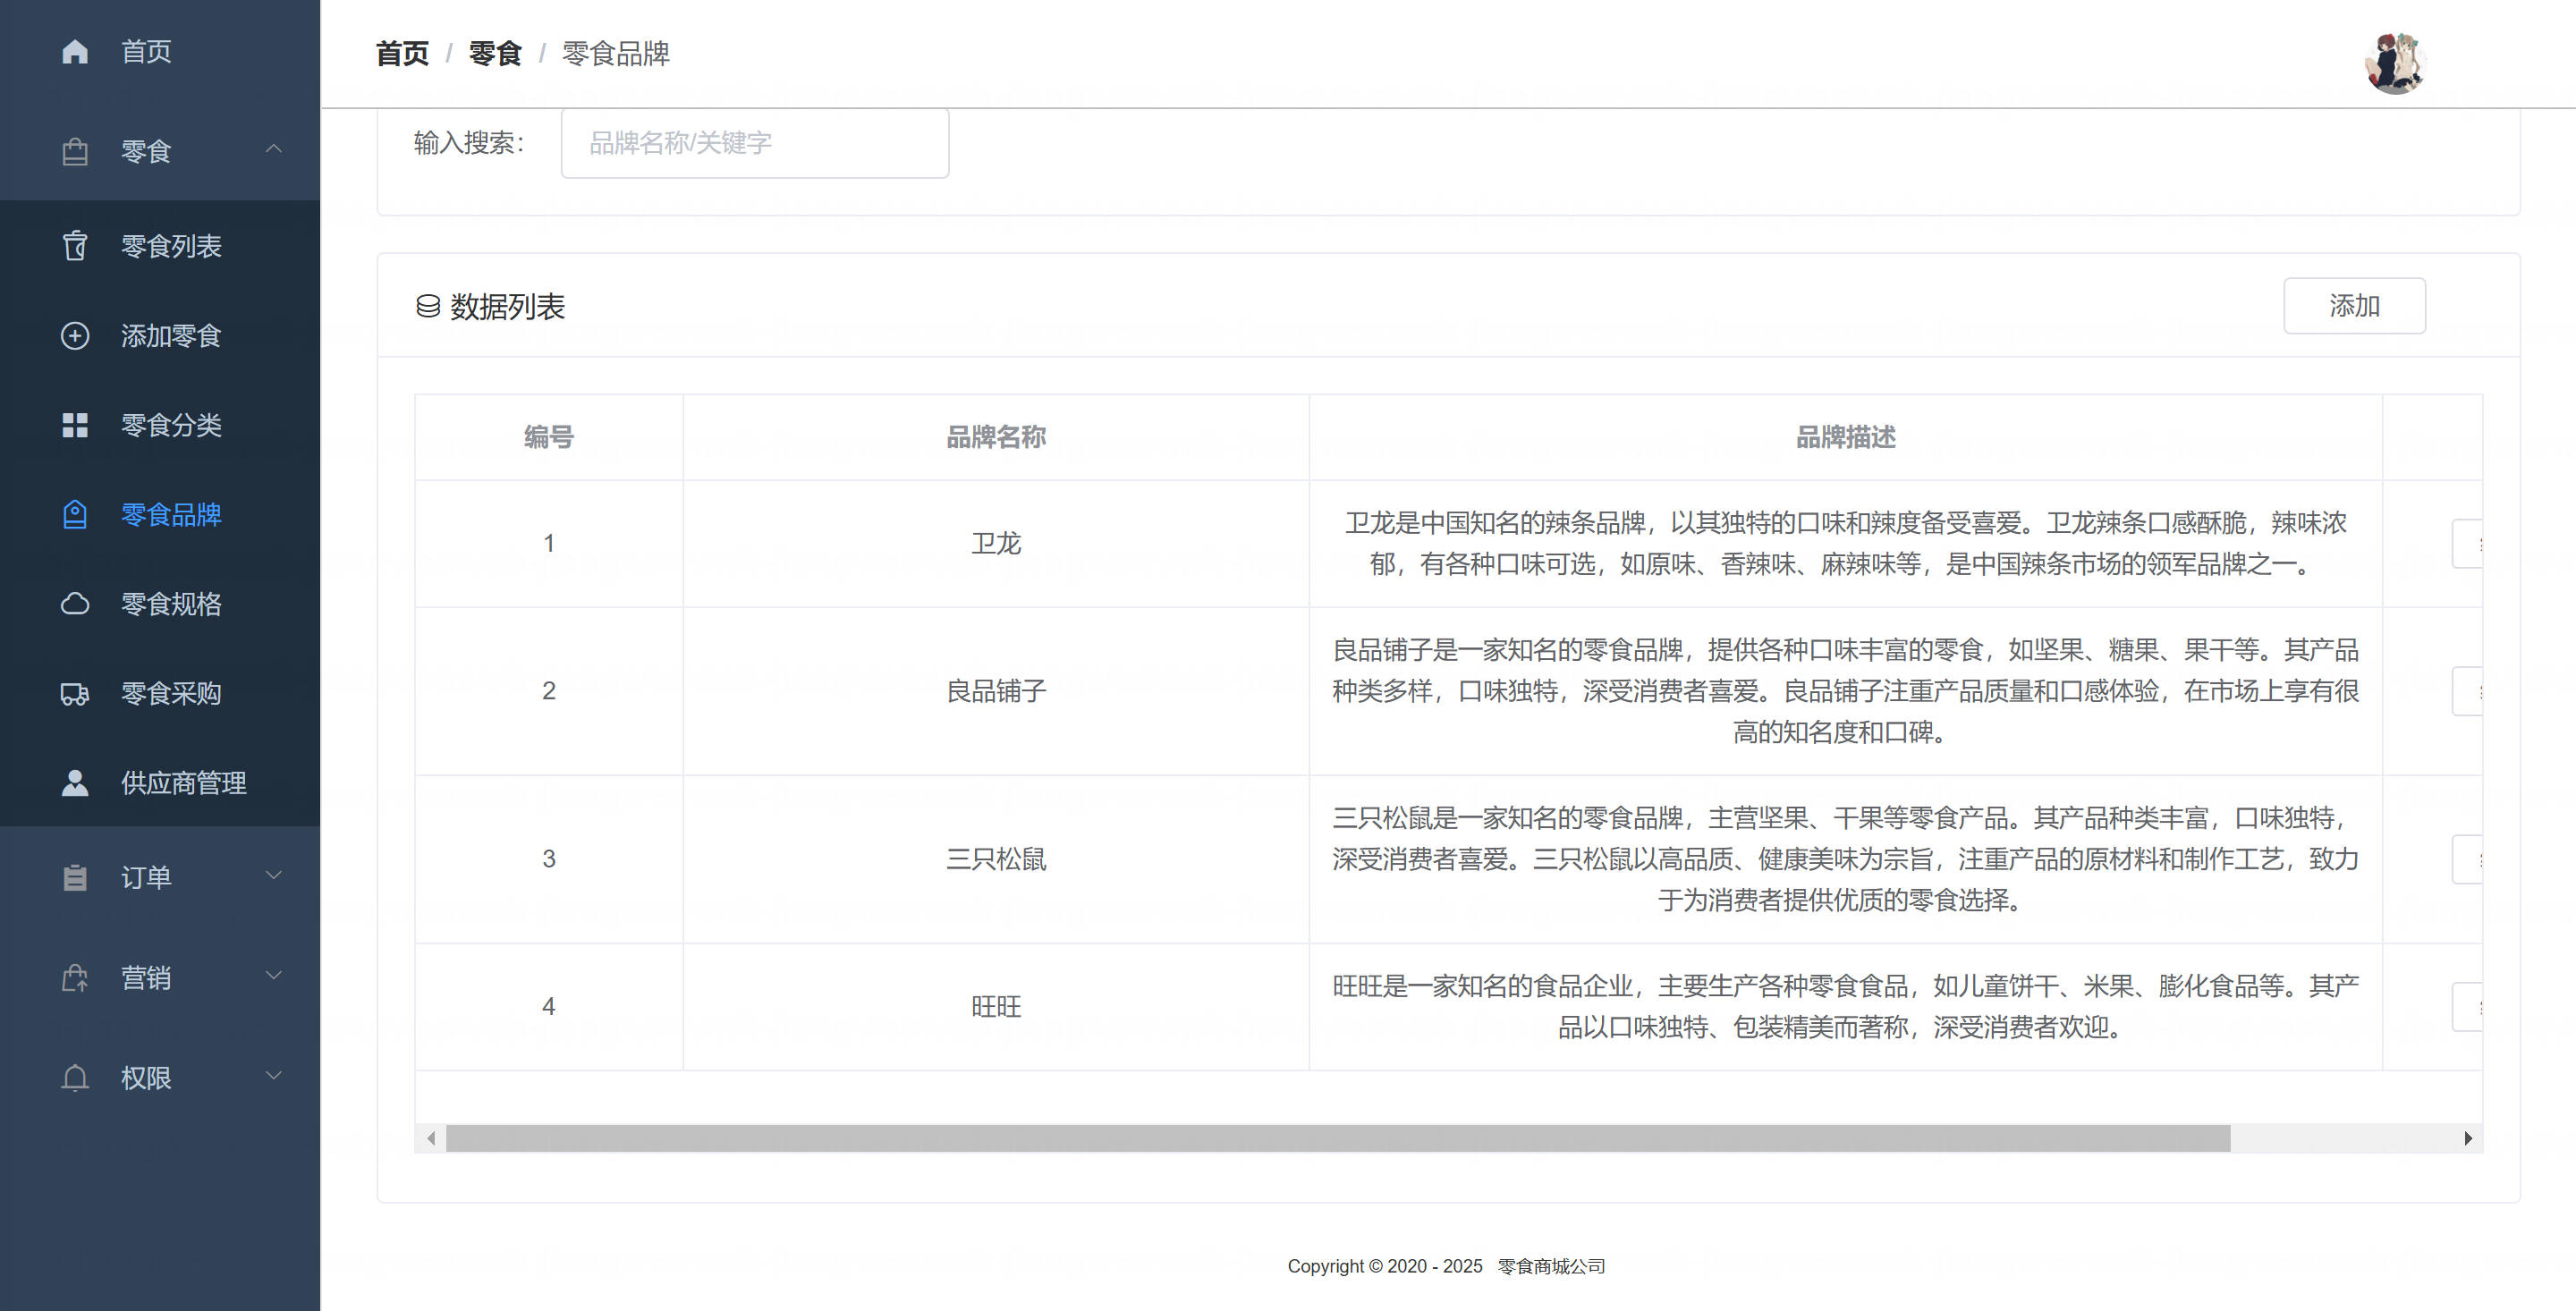Click the cloud icon beside 零食规格
This screenshot has width=2576, height=1311.
(75, 604)
